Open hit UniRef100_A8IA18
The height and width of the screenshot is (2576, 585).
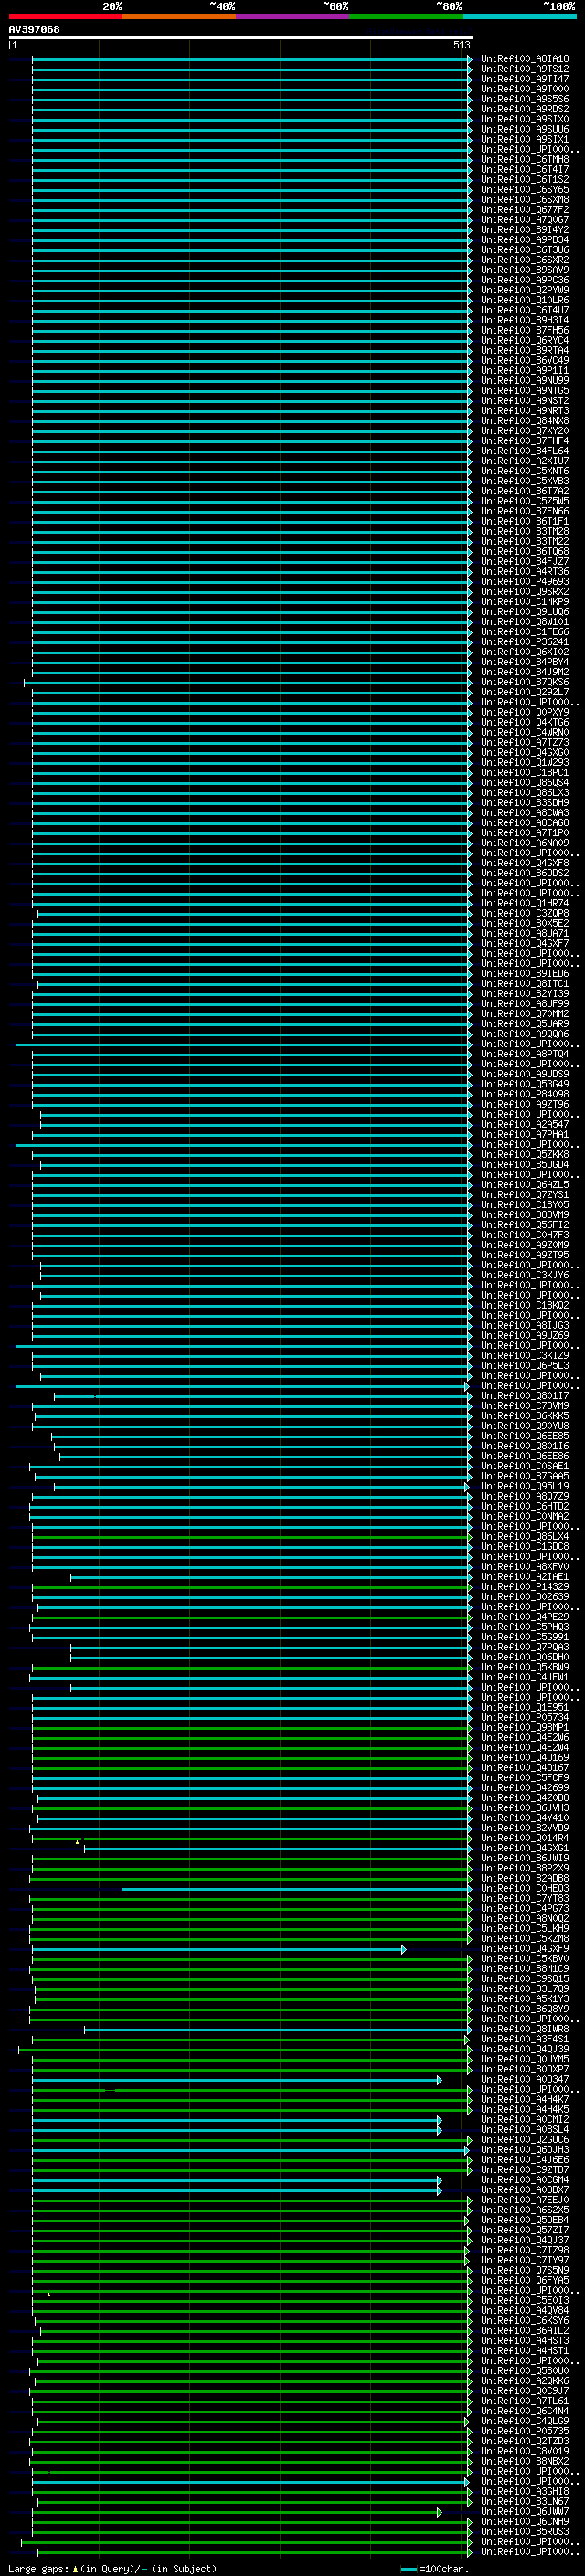click(x=525, y=59)
